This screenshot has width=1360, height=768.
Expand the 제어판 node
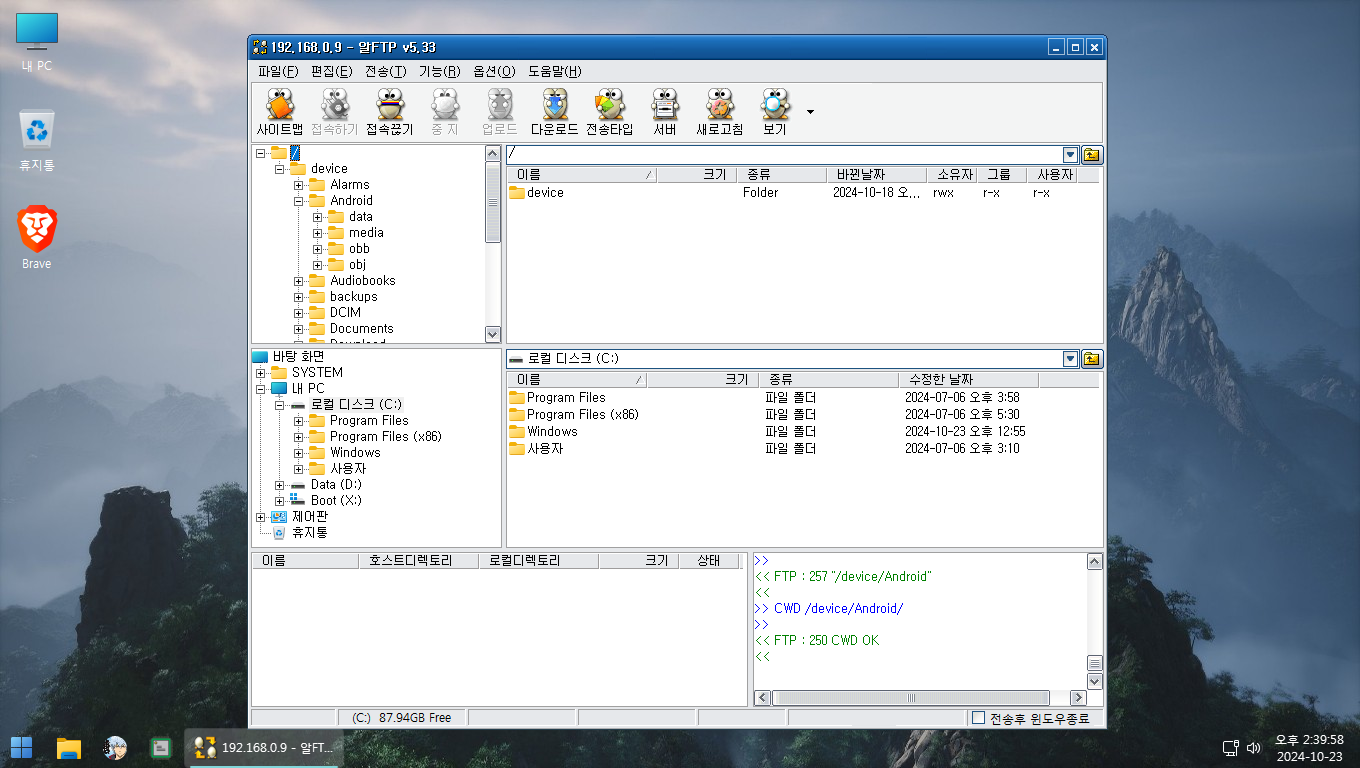[x=260, y=517]
